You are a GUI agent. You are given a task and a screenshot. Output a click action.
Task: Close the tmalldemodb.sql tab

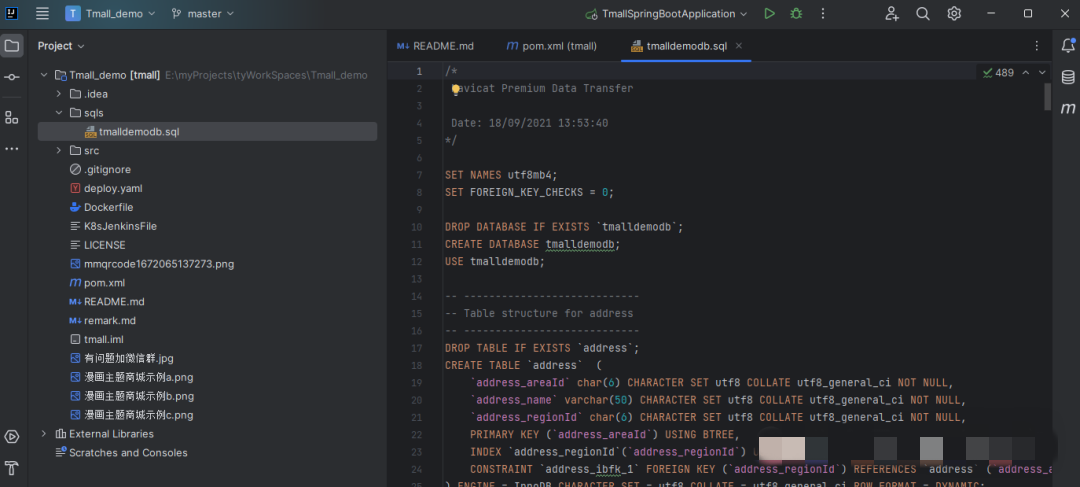point(739,46)
